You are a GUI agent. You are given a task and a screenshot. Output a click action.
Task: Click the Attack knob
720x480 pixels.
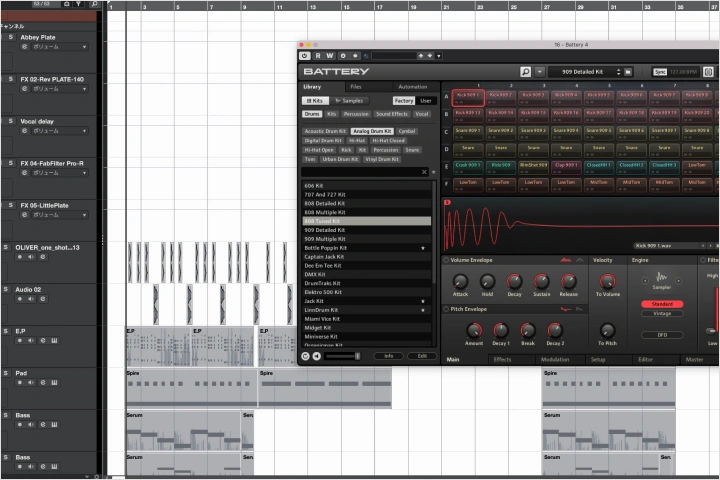[460, 281]
